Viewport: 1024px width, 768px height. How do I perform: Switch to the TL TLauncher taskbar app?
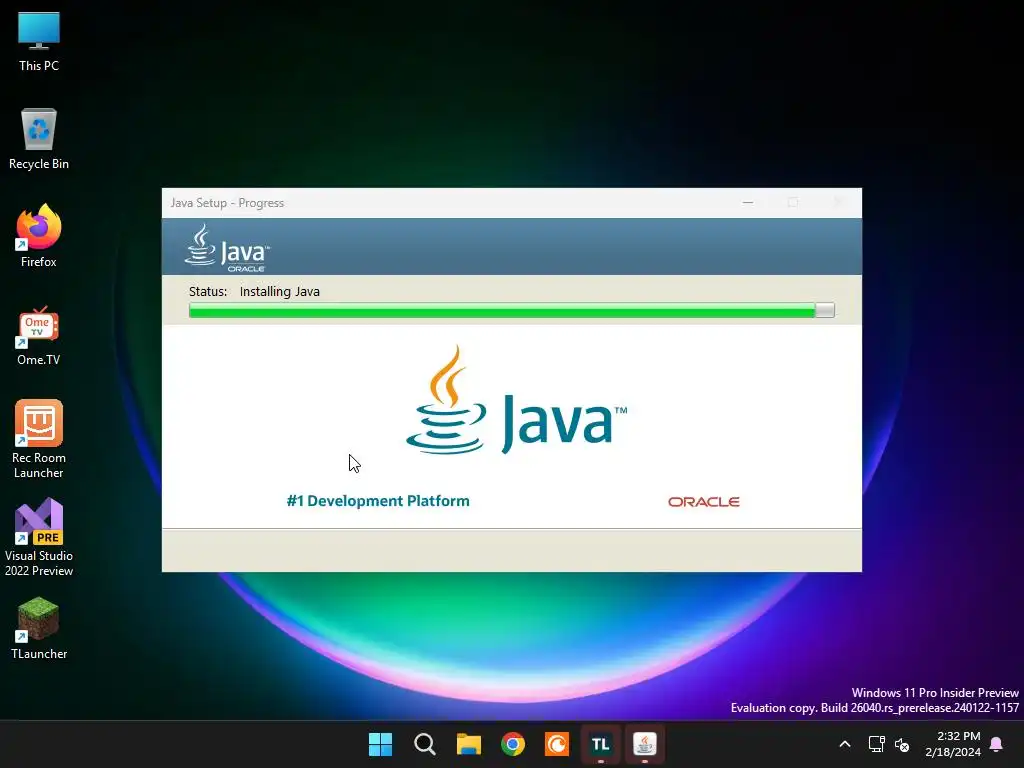[x=601, y=744]
